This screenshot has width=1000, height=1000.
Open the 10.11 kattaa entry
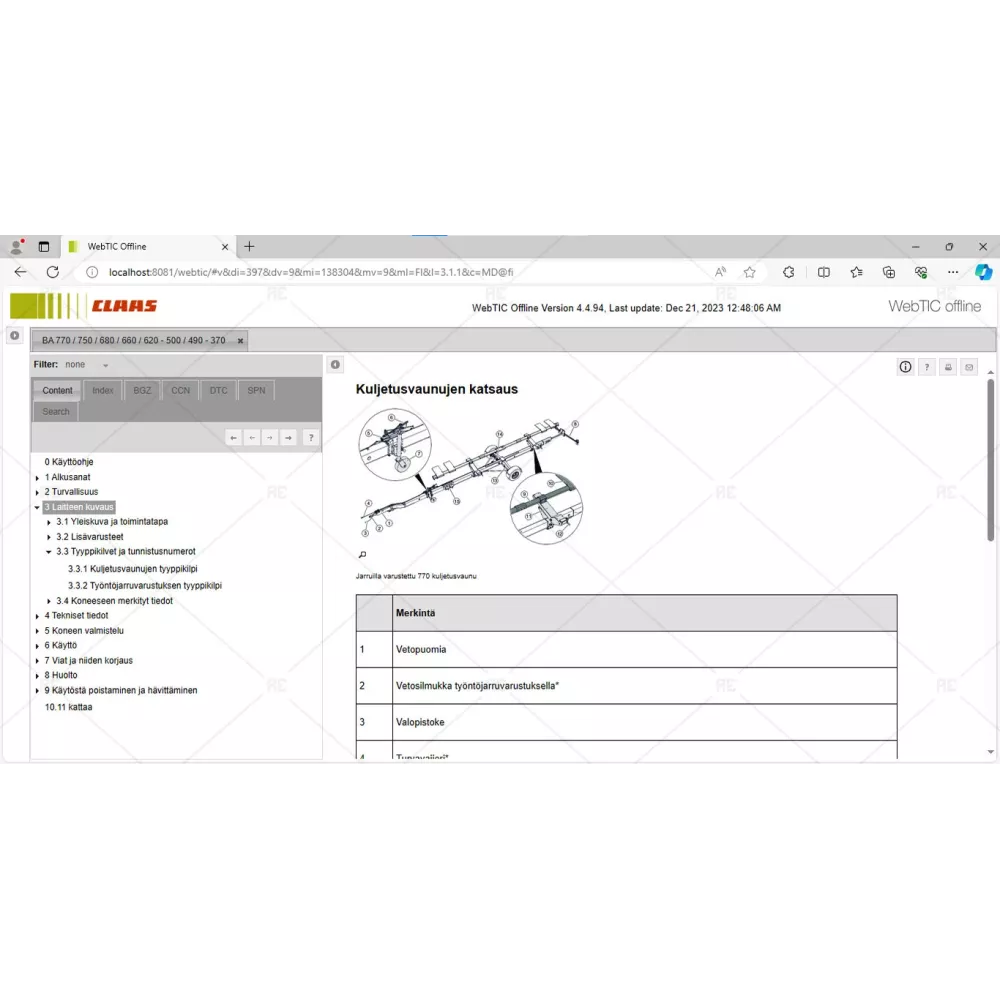(68, 706)
